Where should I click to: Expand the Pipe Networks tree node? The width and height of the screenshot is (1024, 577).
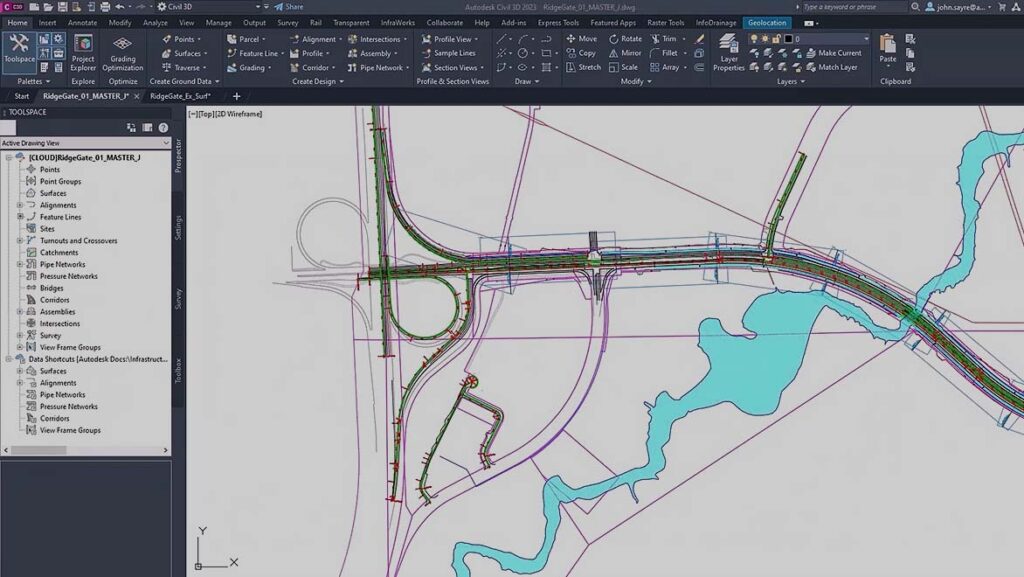click(20, 264)
